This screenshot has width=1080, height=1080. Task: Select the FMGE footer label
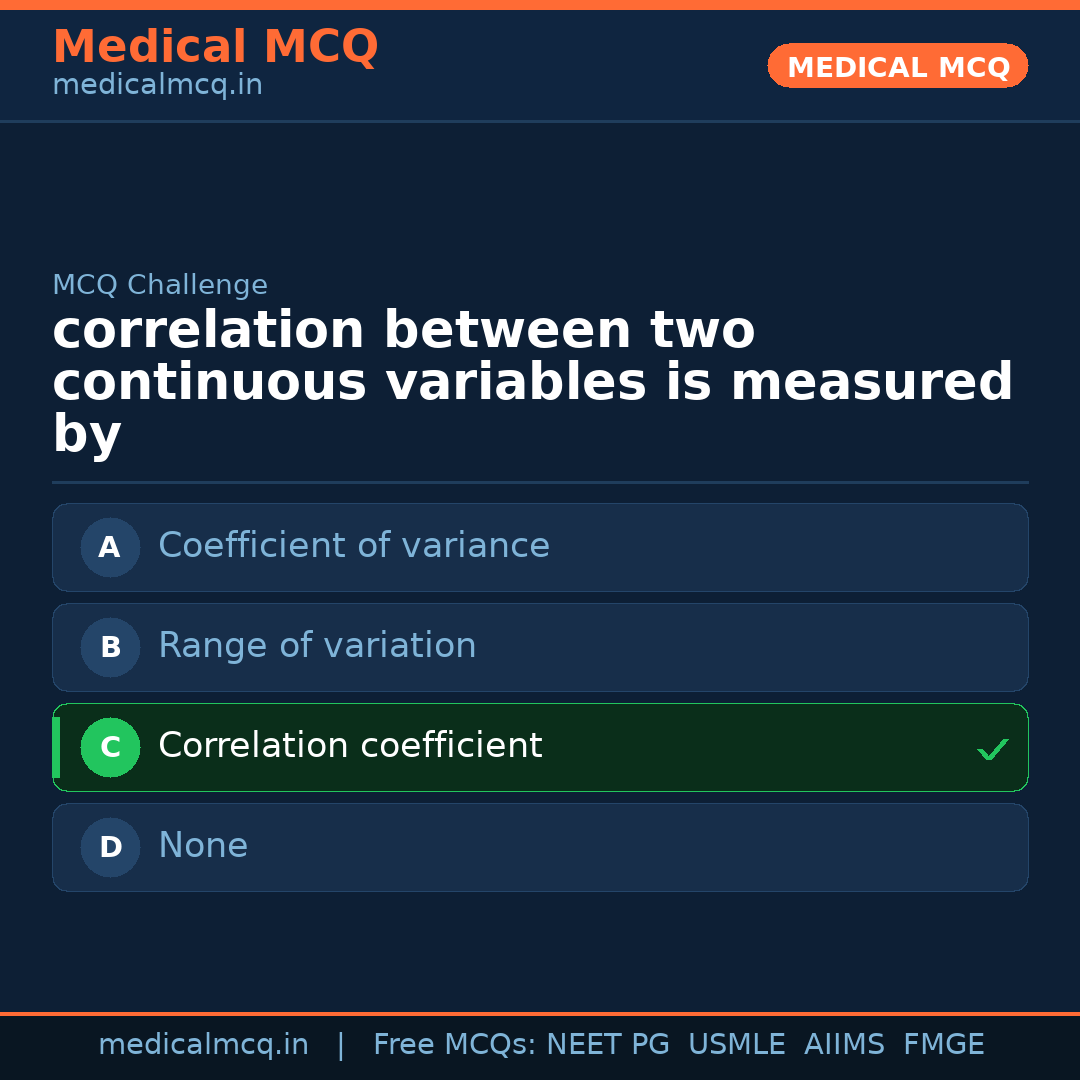tap(943, 1045)
